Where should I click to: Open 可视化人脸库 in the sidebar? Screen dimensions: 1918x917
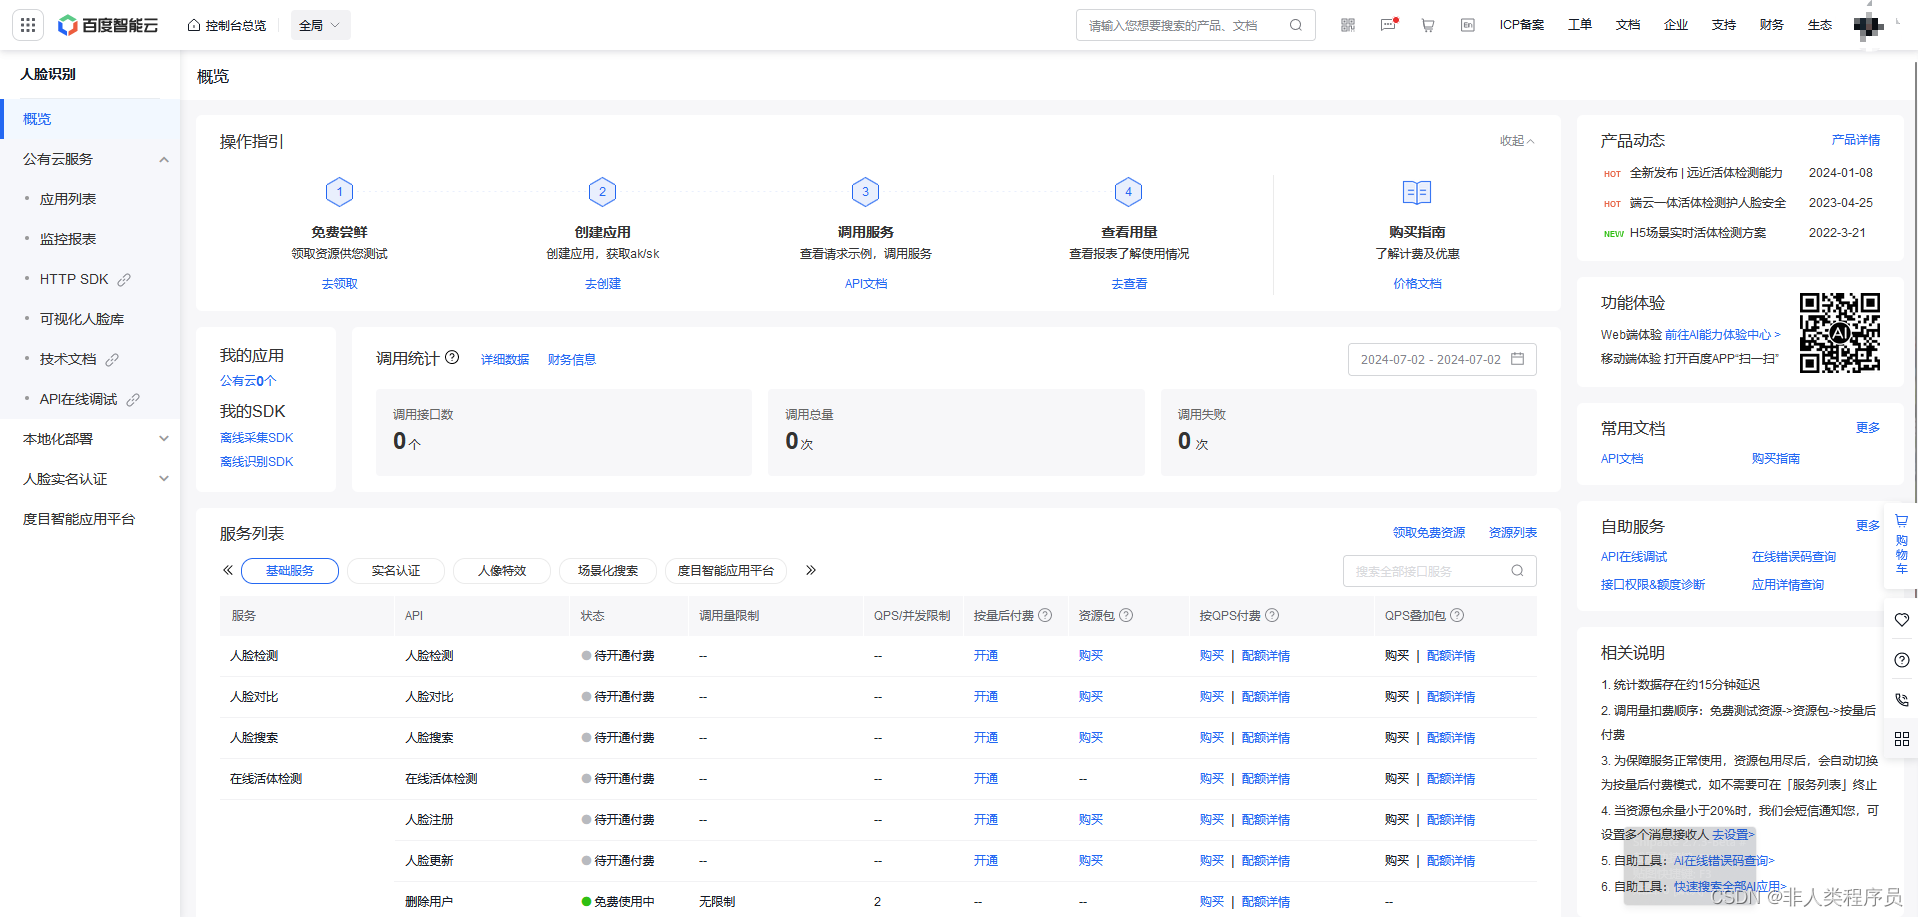pyautogui.click(x=82, y=319)
